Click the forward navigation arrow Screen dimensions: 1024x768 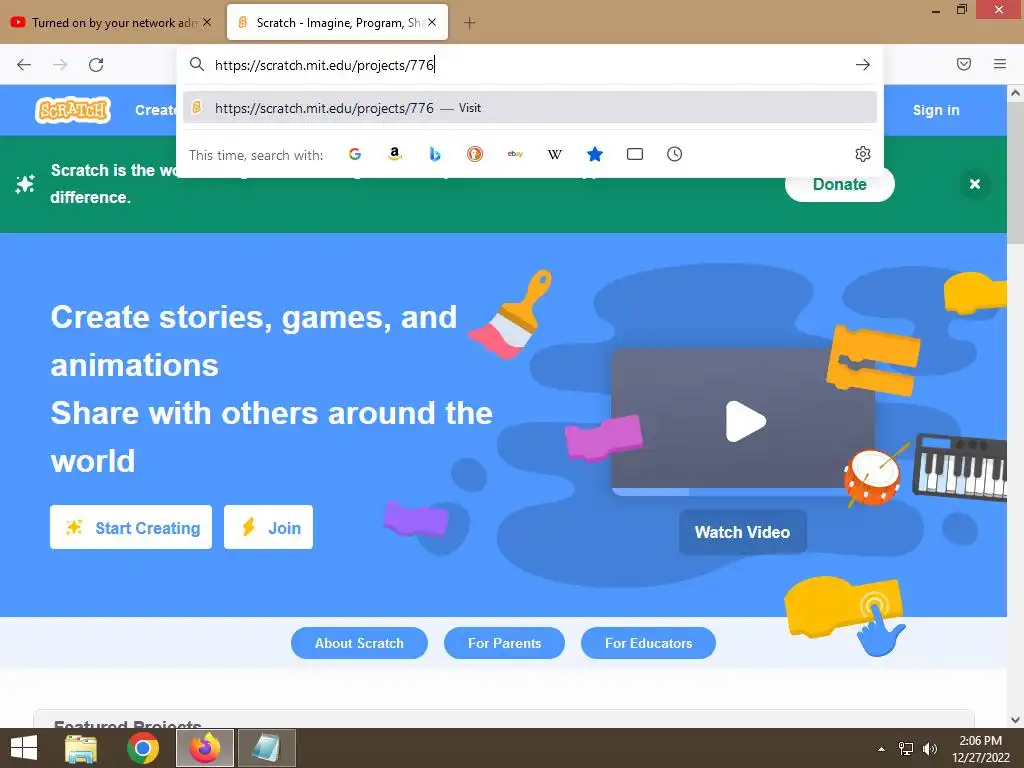pos(60,65)
